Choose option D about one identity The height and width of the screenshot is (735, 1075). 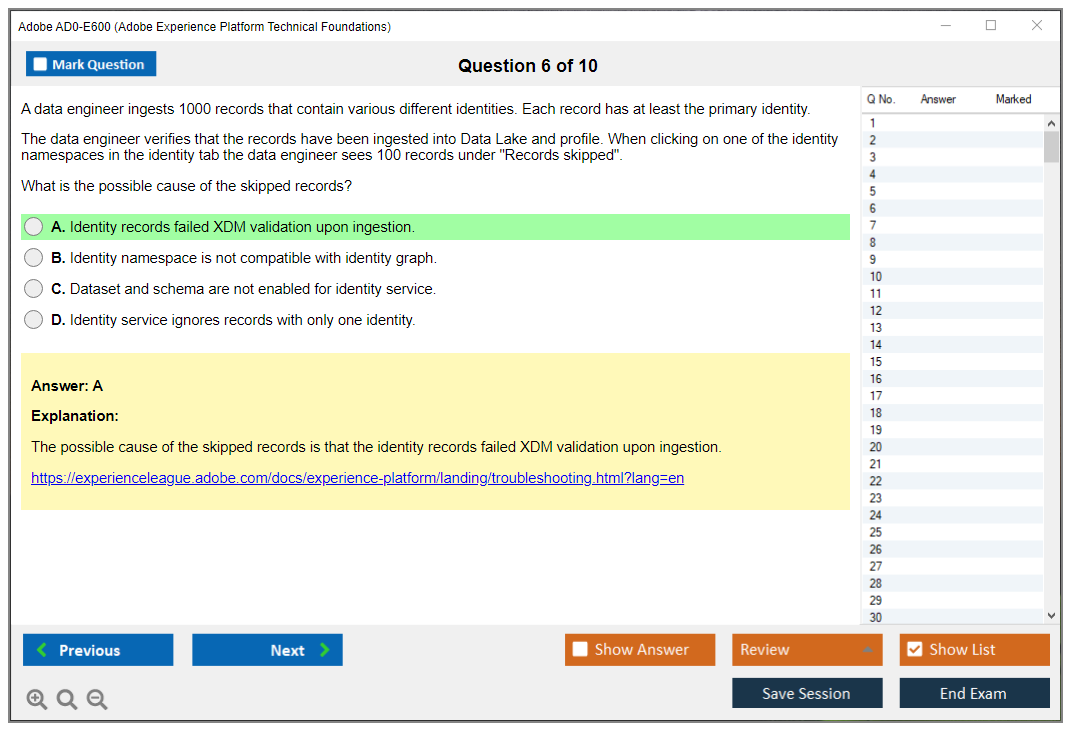[x=34, y=320]
